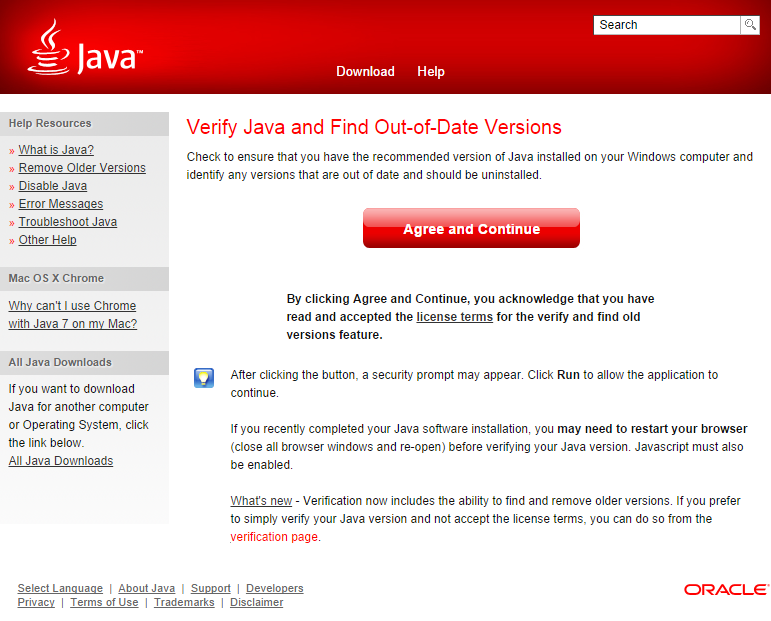Open the Disable Java link

[53, 186]
